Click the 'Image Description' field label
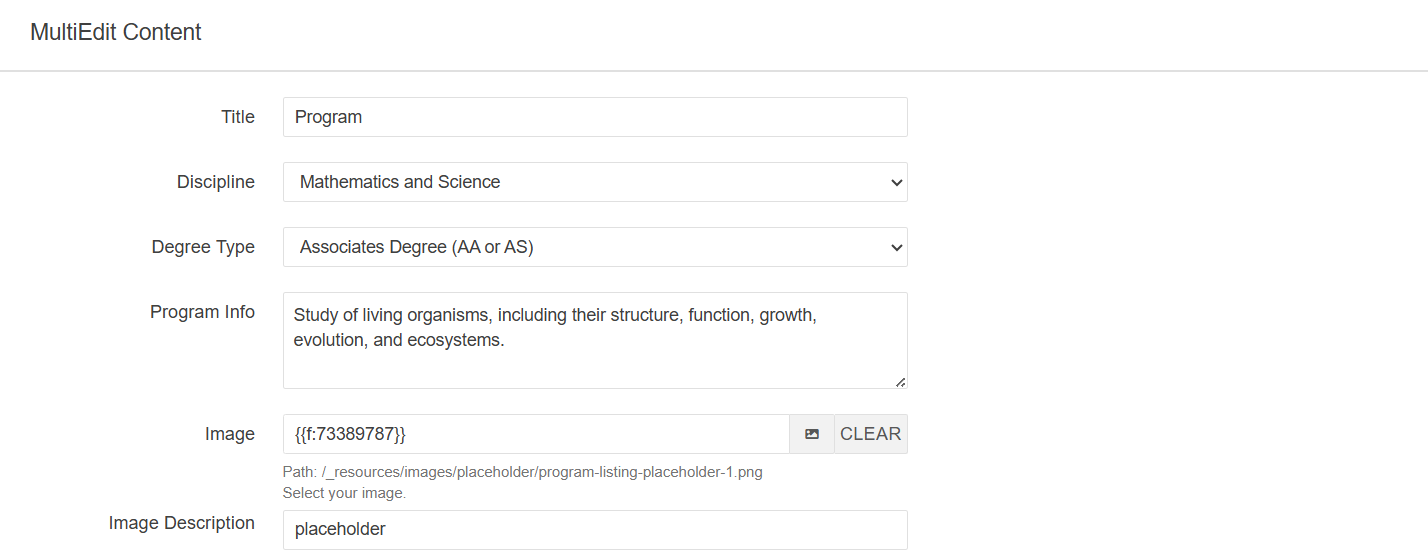1428x556 pixels. point(181,523)
